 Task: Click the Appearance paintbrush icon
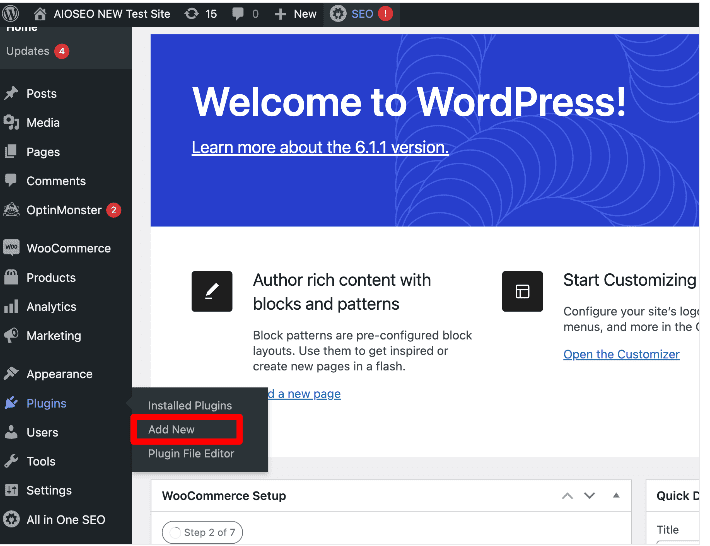click(x=12, y=374)
